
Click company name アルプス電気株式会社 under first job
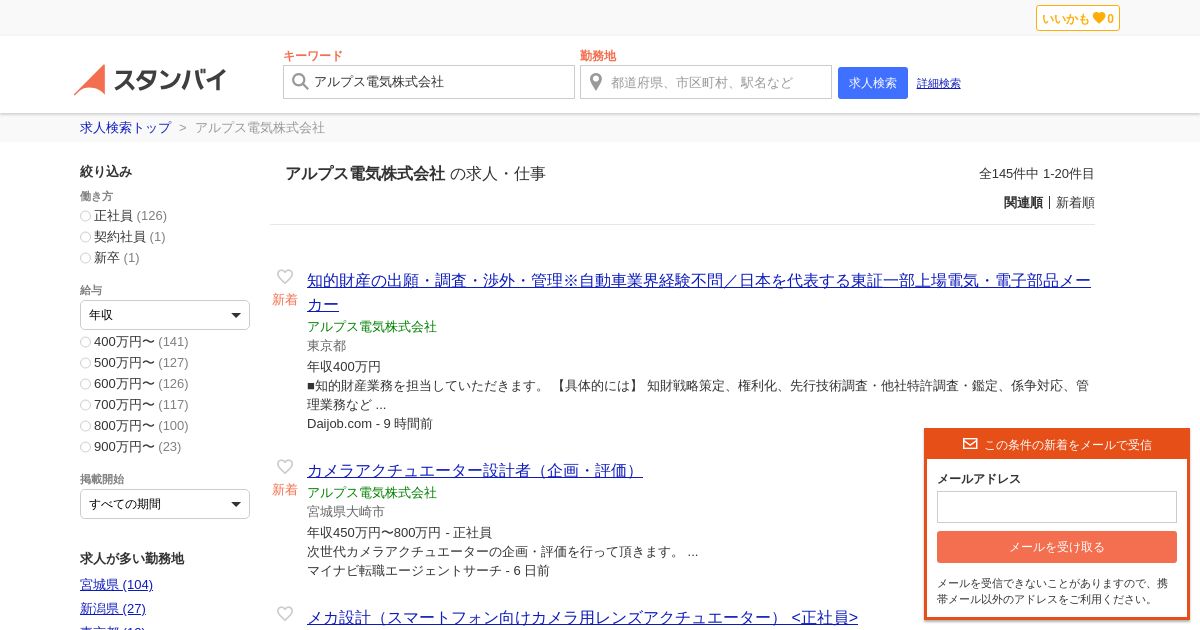372,327
